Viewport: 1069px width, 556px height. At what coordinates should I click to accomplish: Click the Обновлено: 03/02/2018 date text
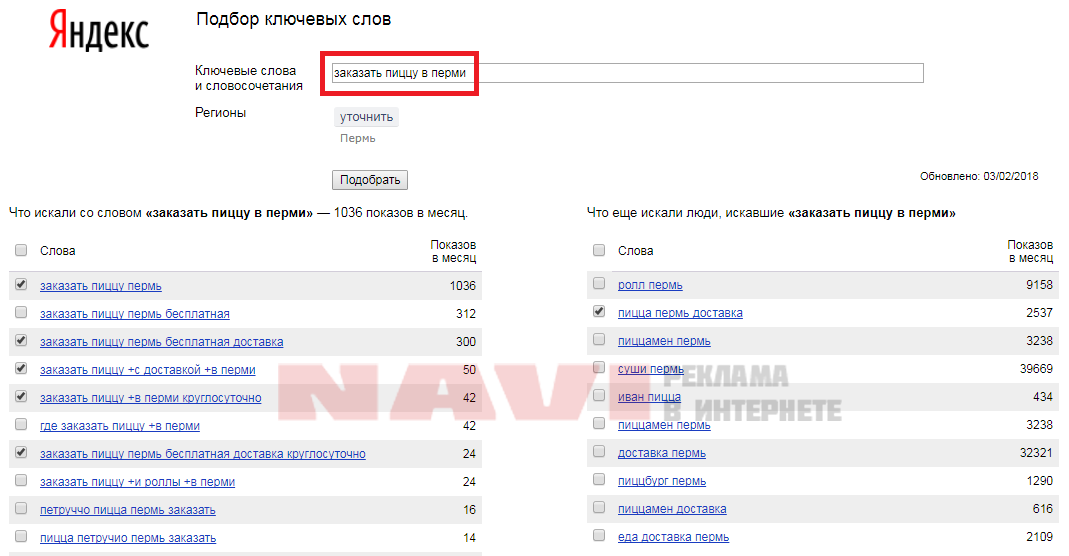[979, 176]
